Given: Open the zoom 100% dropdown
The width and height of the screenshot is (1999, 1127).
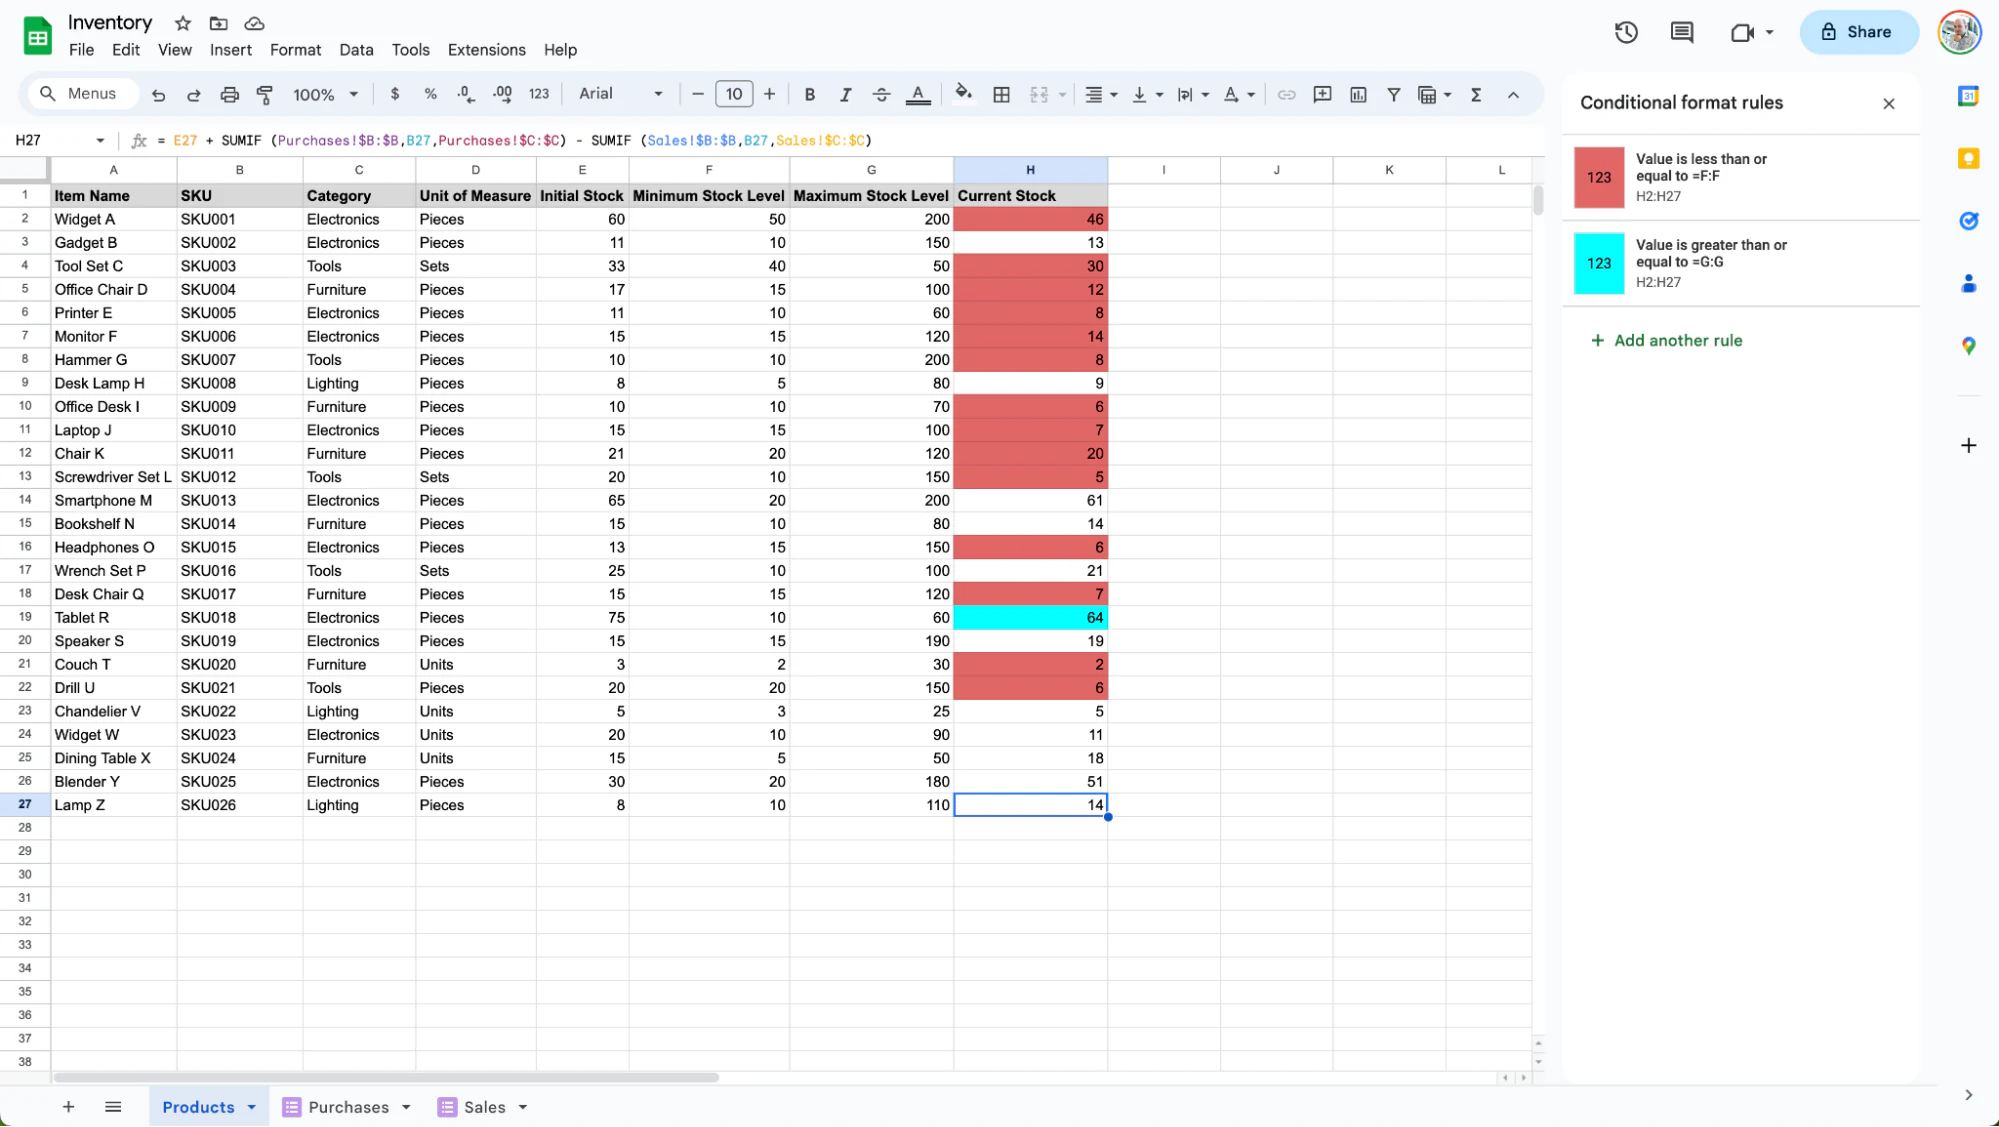Looking at the screenshot, I should 325,94.
